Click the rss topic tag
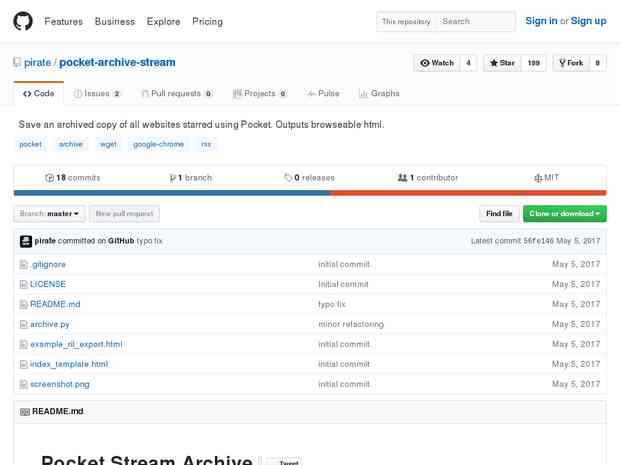Screen dimensions: 620x465 206,144
